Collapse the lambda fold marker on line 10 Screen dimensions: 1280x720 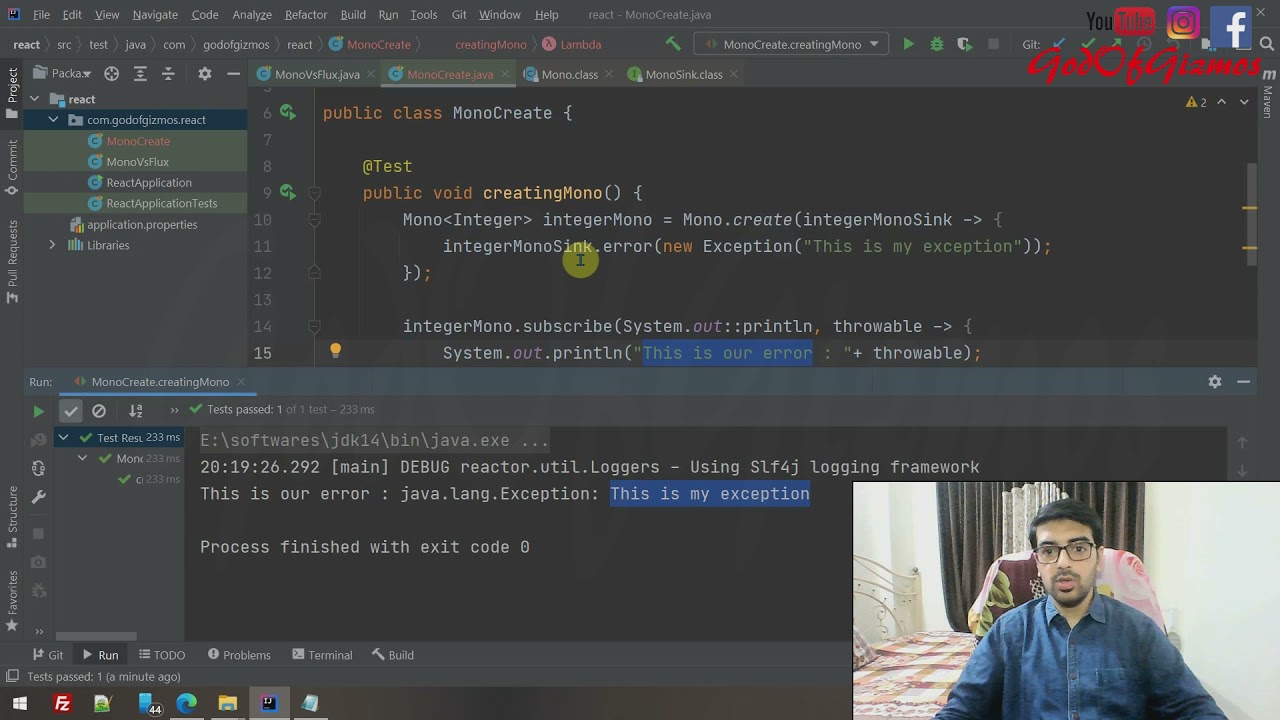[x=314, y=220]
